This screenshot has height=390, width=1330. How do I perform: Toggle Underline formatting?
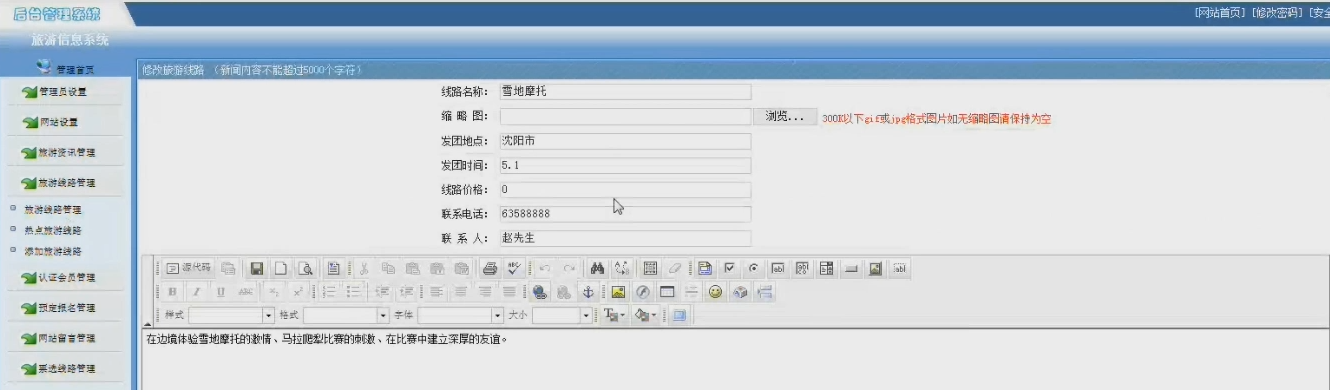[220, 292]
